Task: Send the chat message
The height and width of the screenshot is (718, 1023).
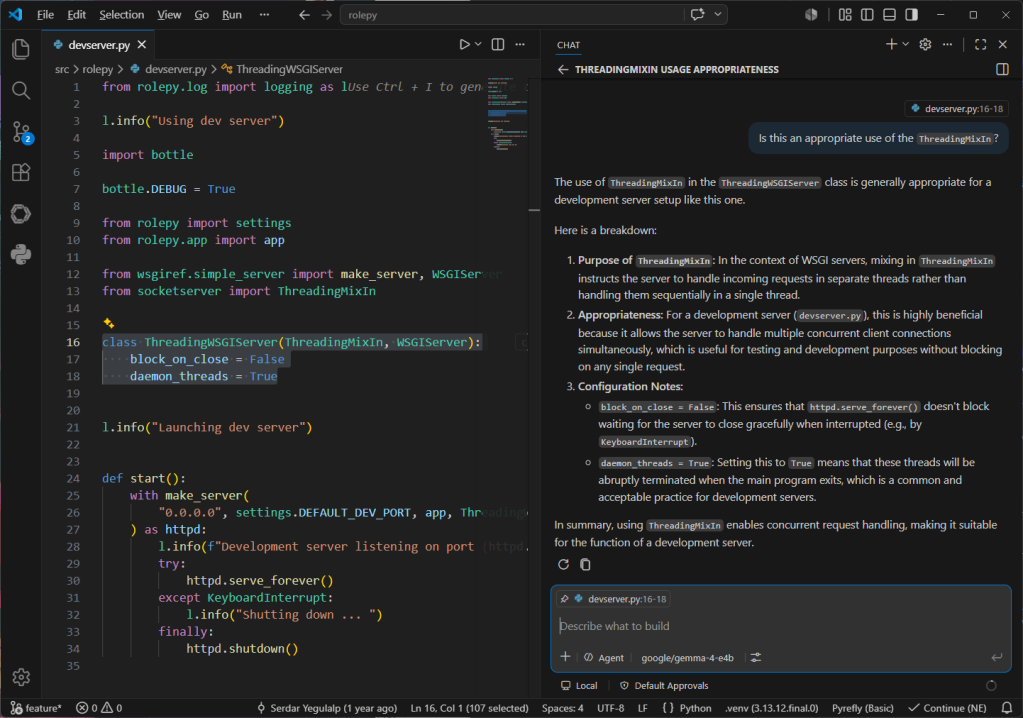Action: [x=996, y=657]
